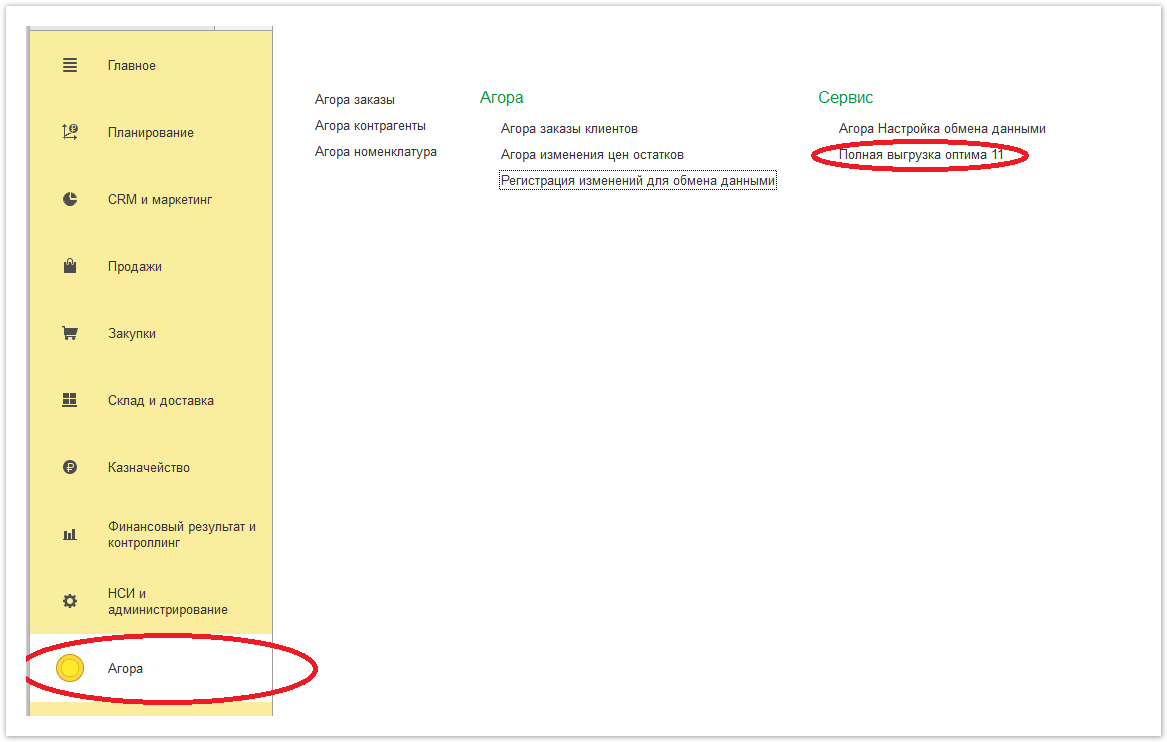Click the НСИ и администрирование gear icon

click(x=70, y=601)
